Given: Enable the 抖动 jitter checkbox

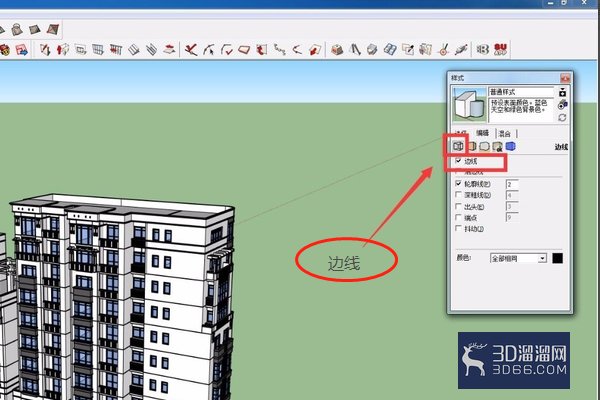Looking at the screenshot, I should click(x=458, y=229).
